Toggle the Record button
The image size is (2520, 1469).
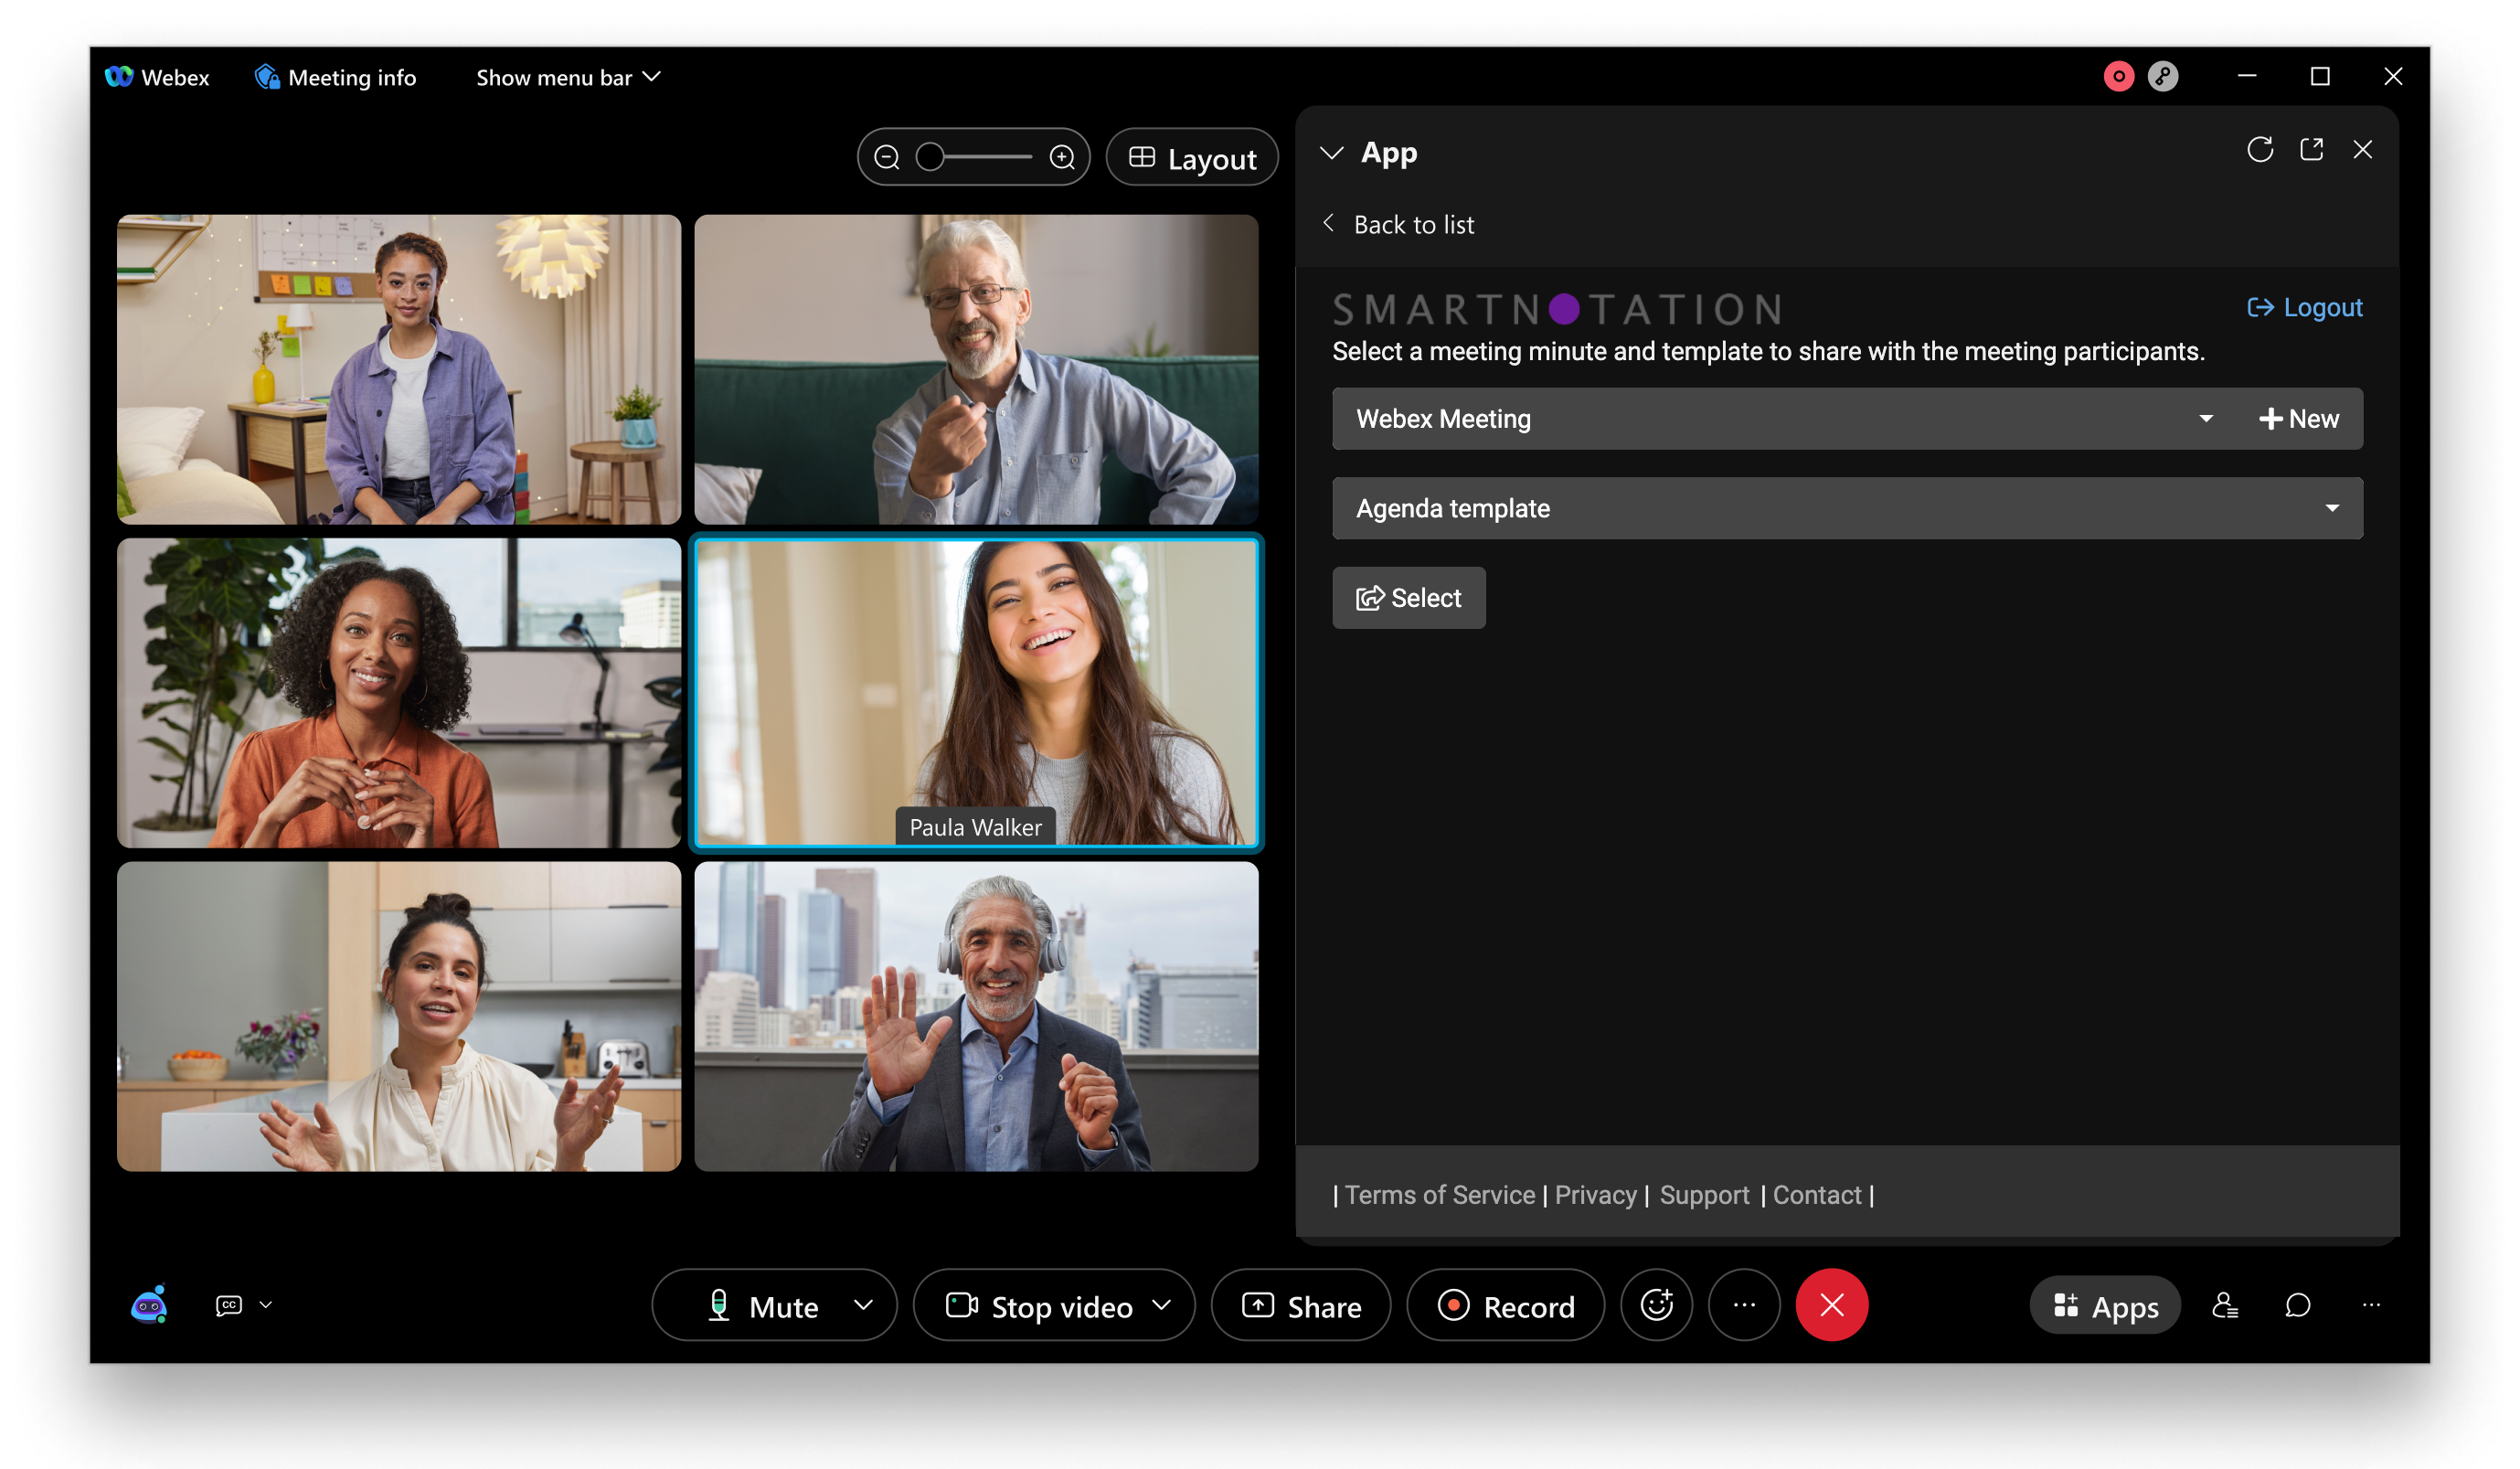(1506, 1306)
